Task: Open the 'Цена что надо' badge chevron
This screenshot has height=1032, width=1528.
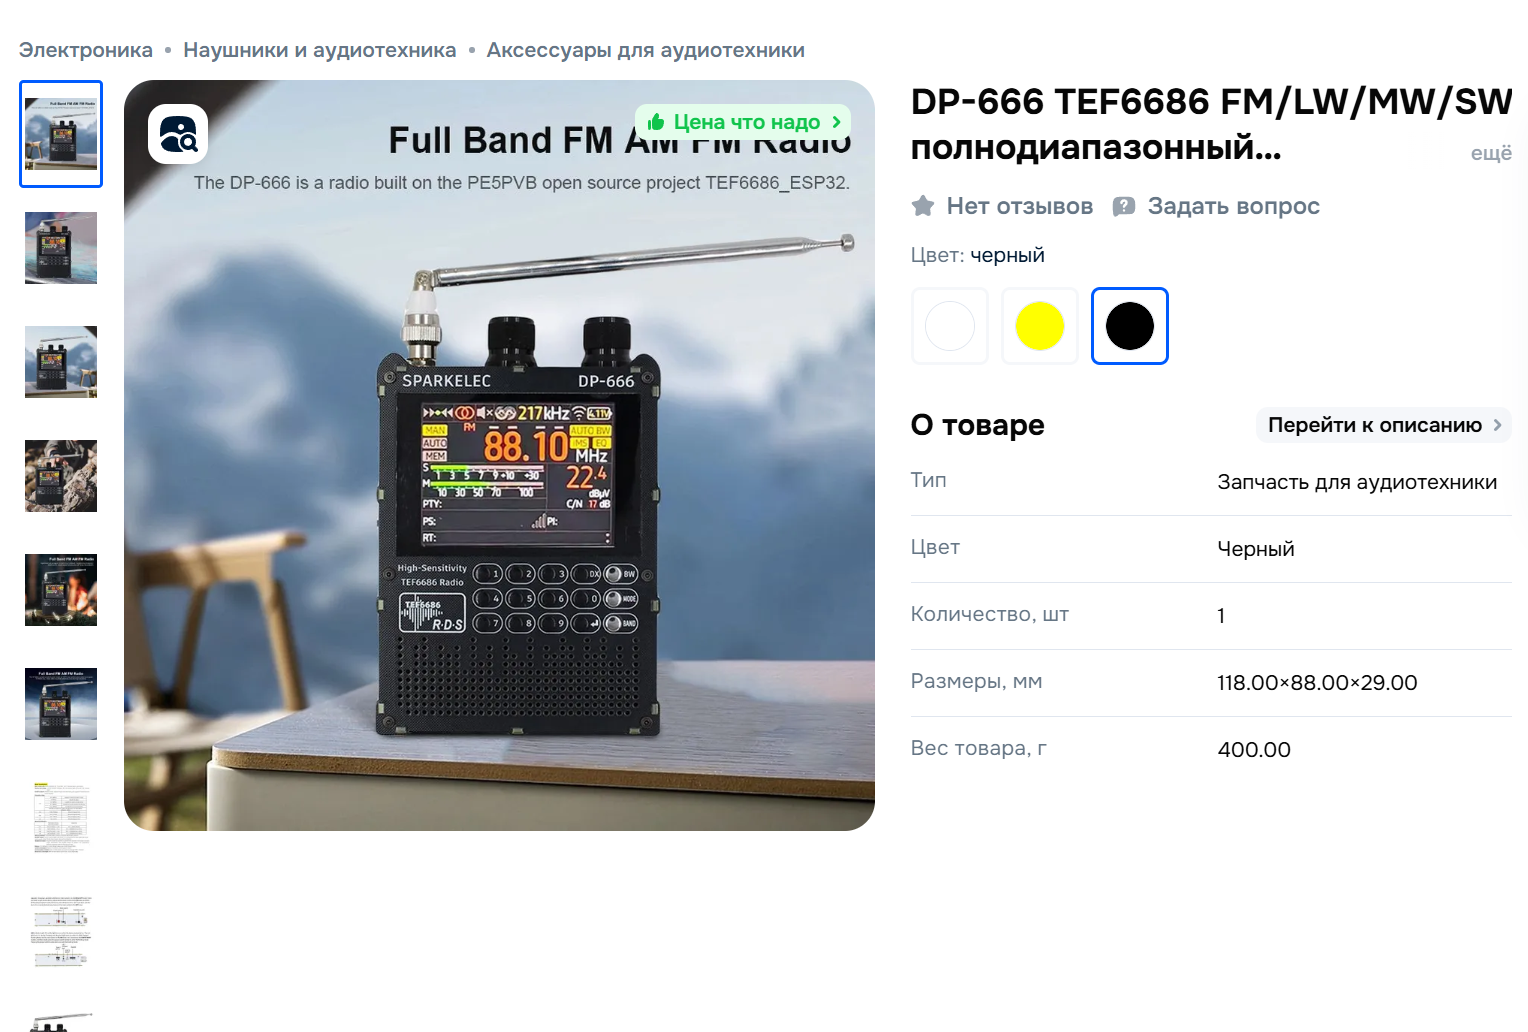Action: point(836,122)
